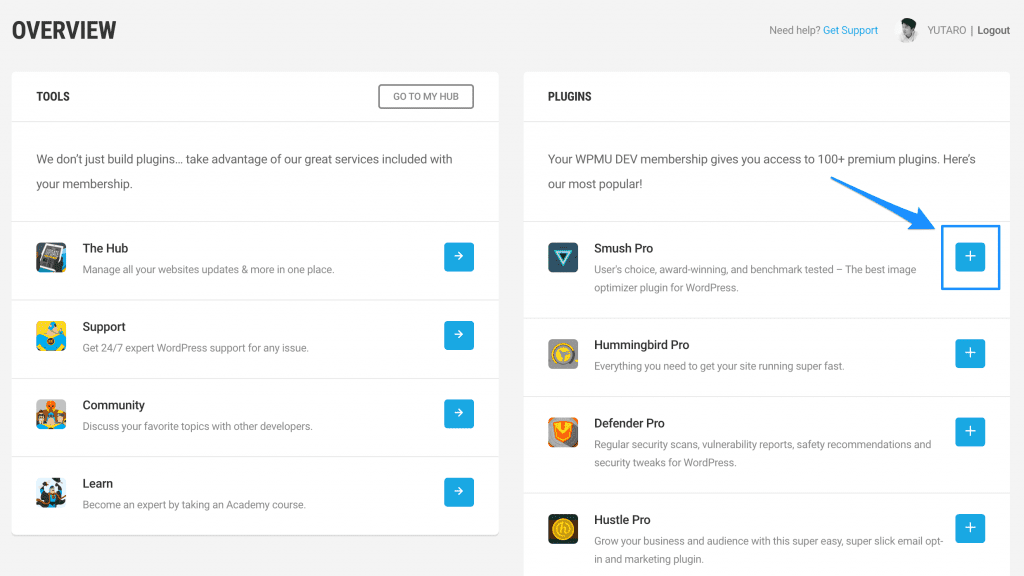Click the Community tool icon
1024x576 pixels.
[x=51, y=414]
